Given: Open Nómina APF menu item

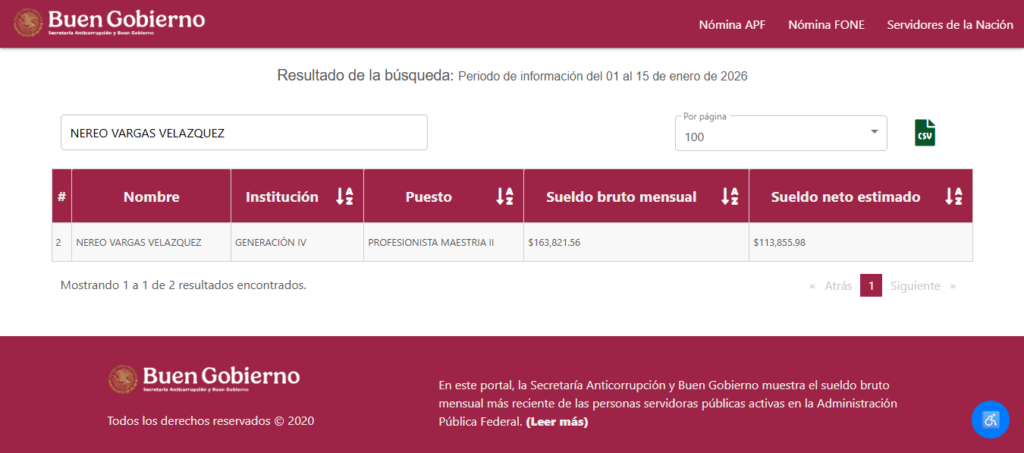Looking at the screenshot, I should click(731, 25).
